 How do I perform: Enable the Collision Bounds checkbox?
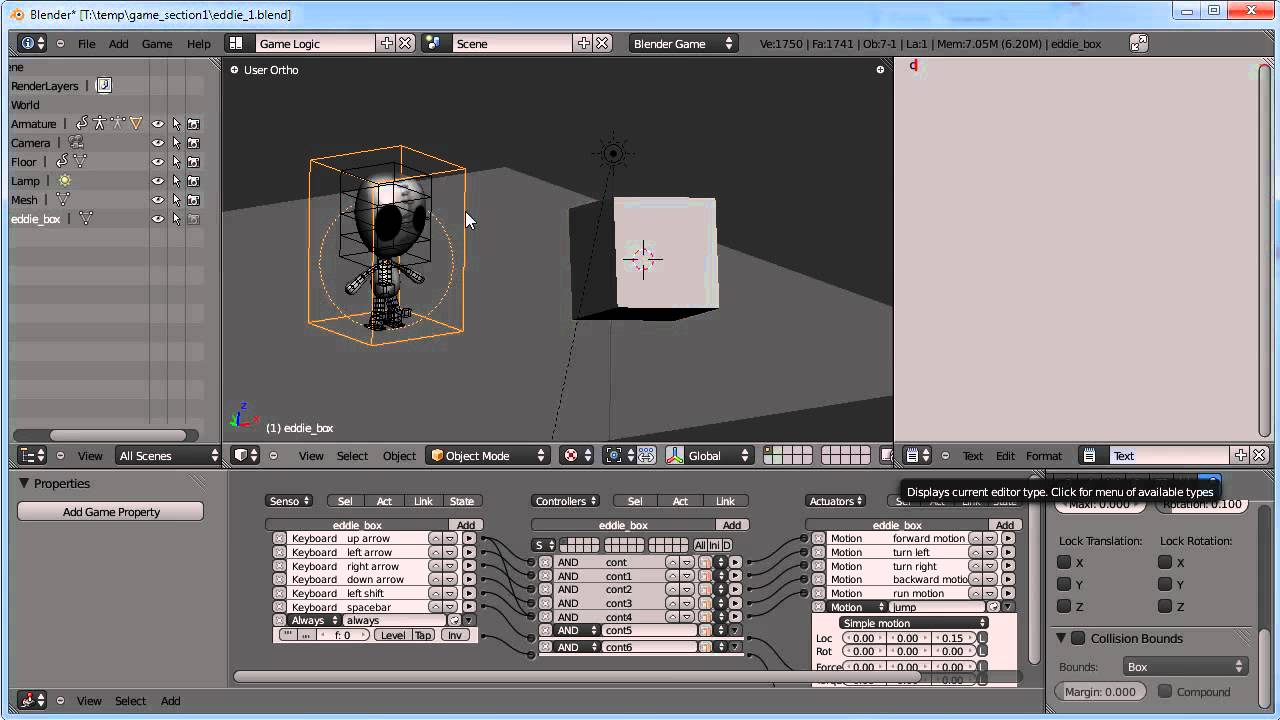[x=1078, y=638]
